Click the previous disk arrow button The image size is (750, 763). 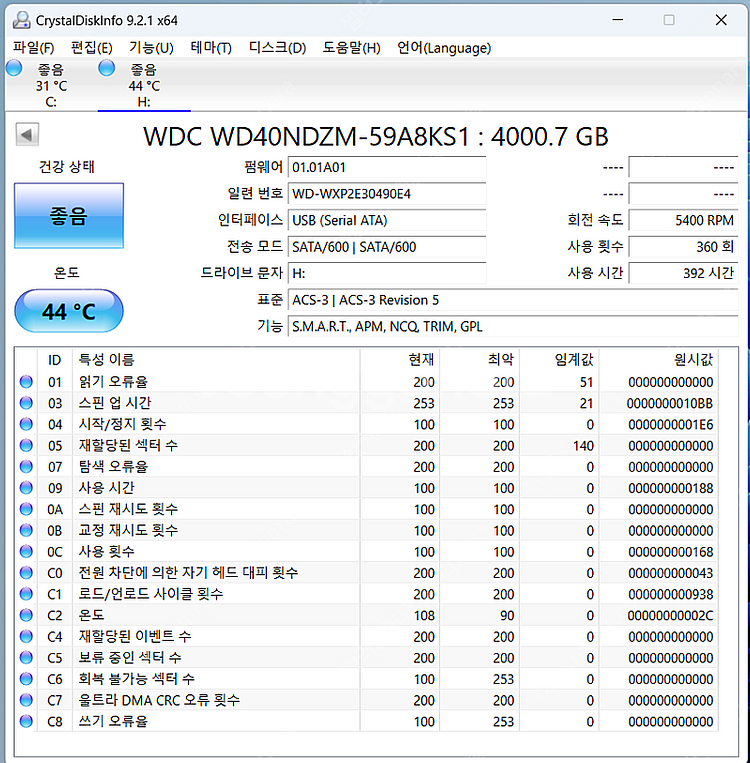[27, 135]
